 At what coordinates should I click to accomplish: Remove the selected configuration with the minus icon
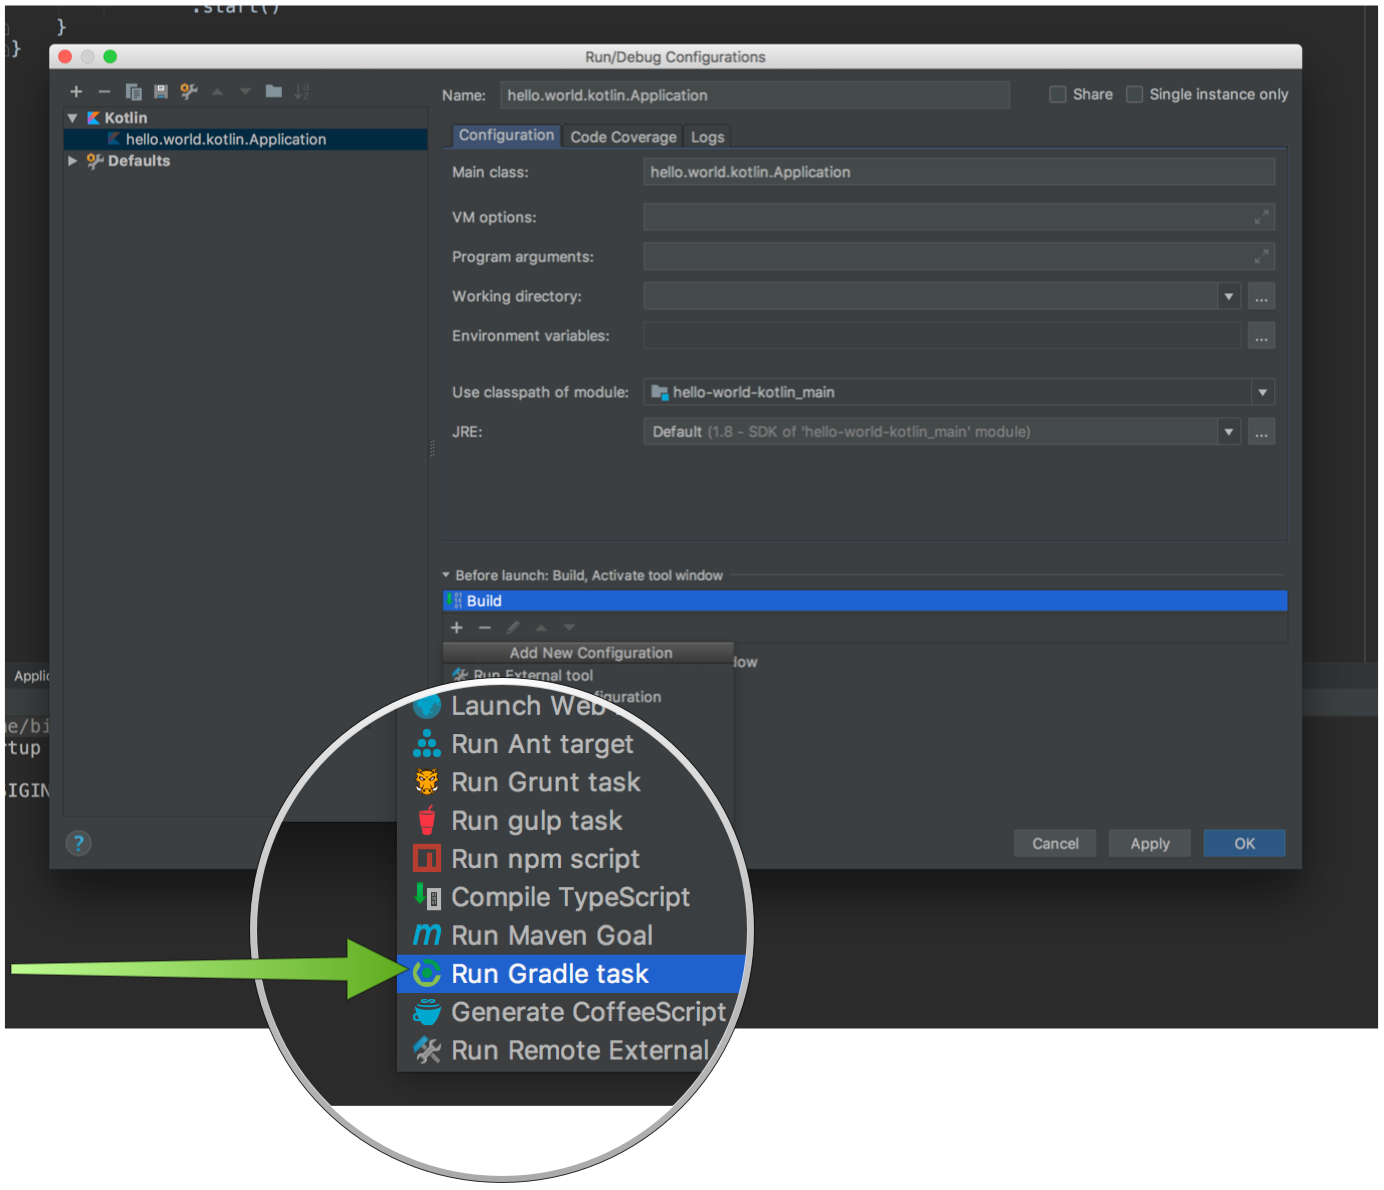pyautogui.click(x=105, y=91)
